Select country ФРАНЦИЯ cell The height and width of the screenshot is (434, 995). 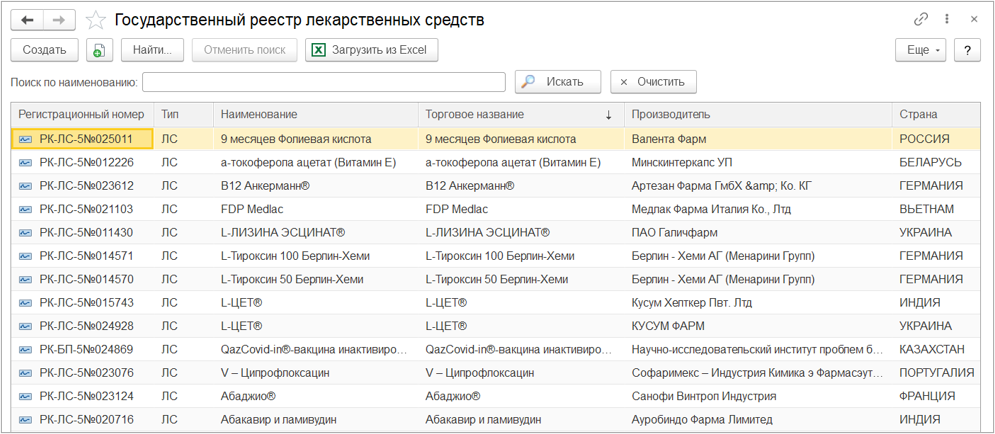point(926,396)
